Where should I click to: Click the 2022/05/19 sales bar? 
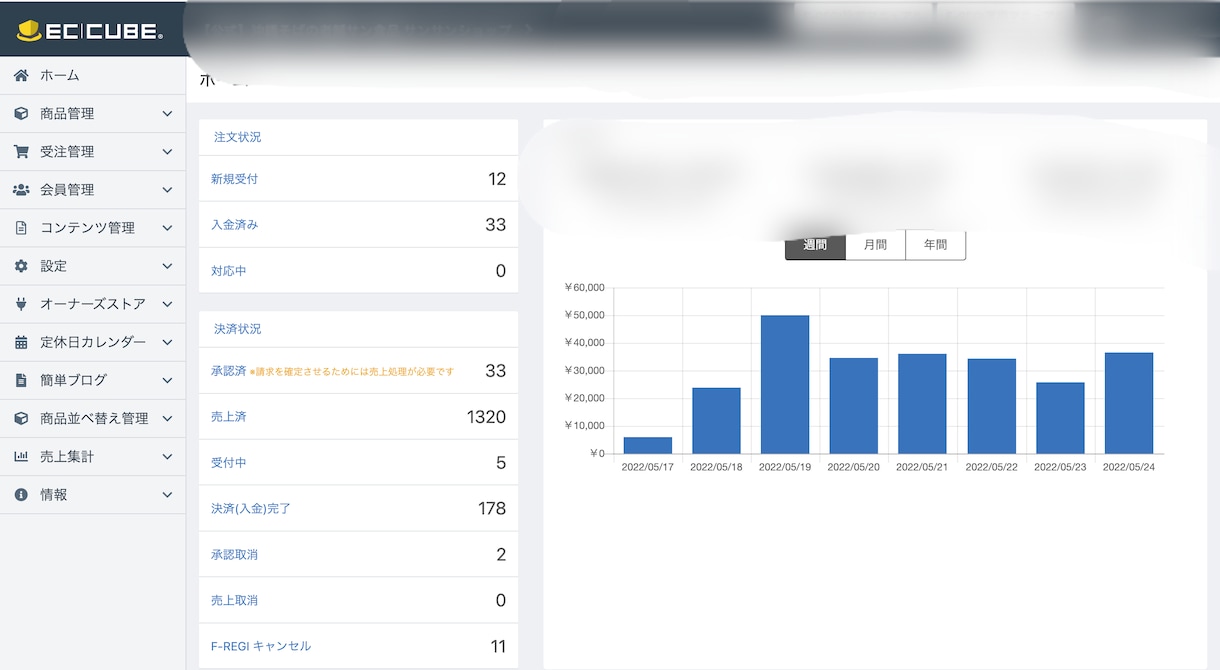[x=785, y=385]
